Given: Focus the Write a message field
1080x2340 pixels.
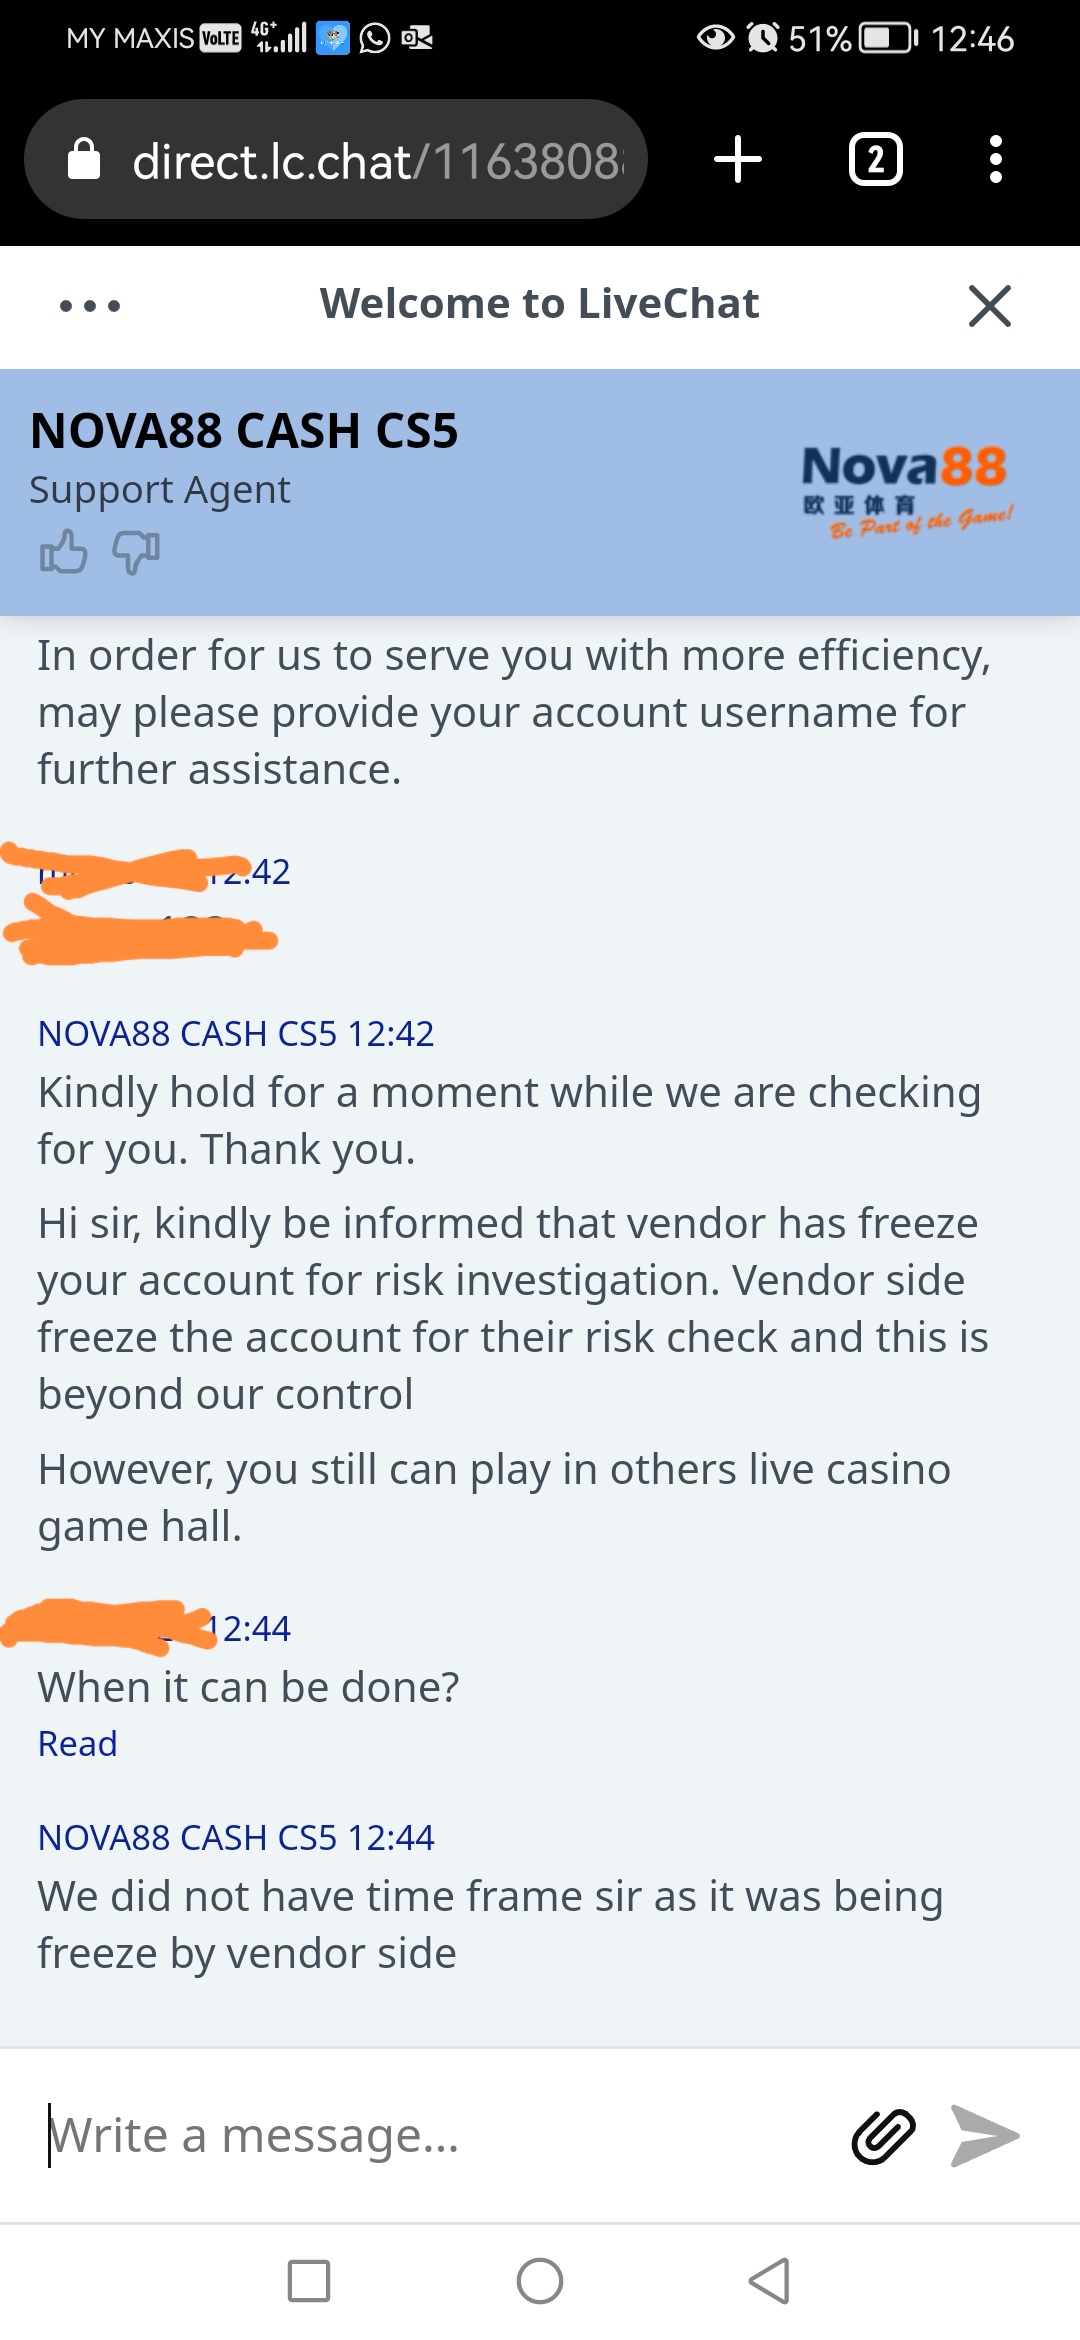Looking at the screenshot, I should 440,2136.
